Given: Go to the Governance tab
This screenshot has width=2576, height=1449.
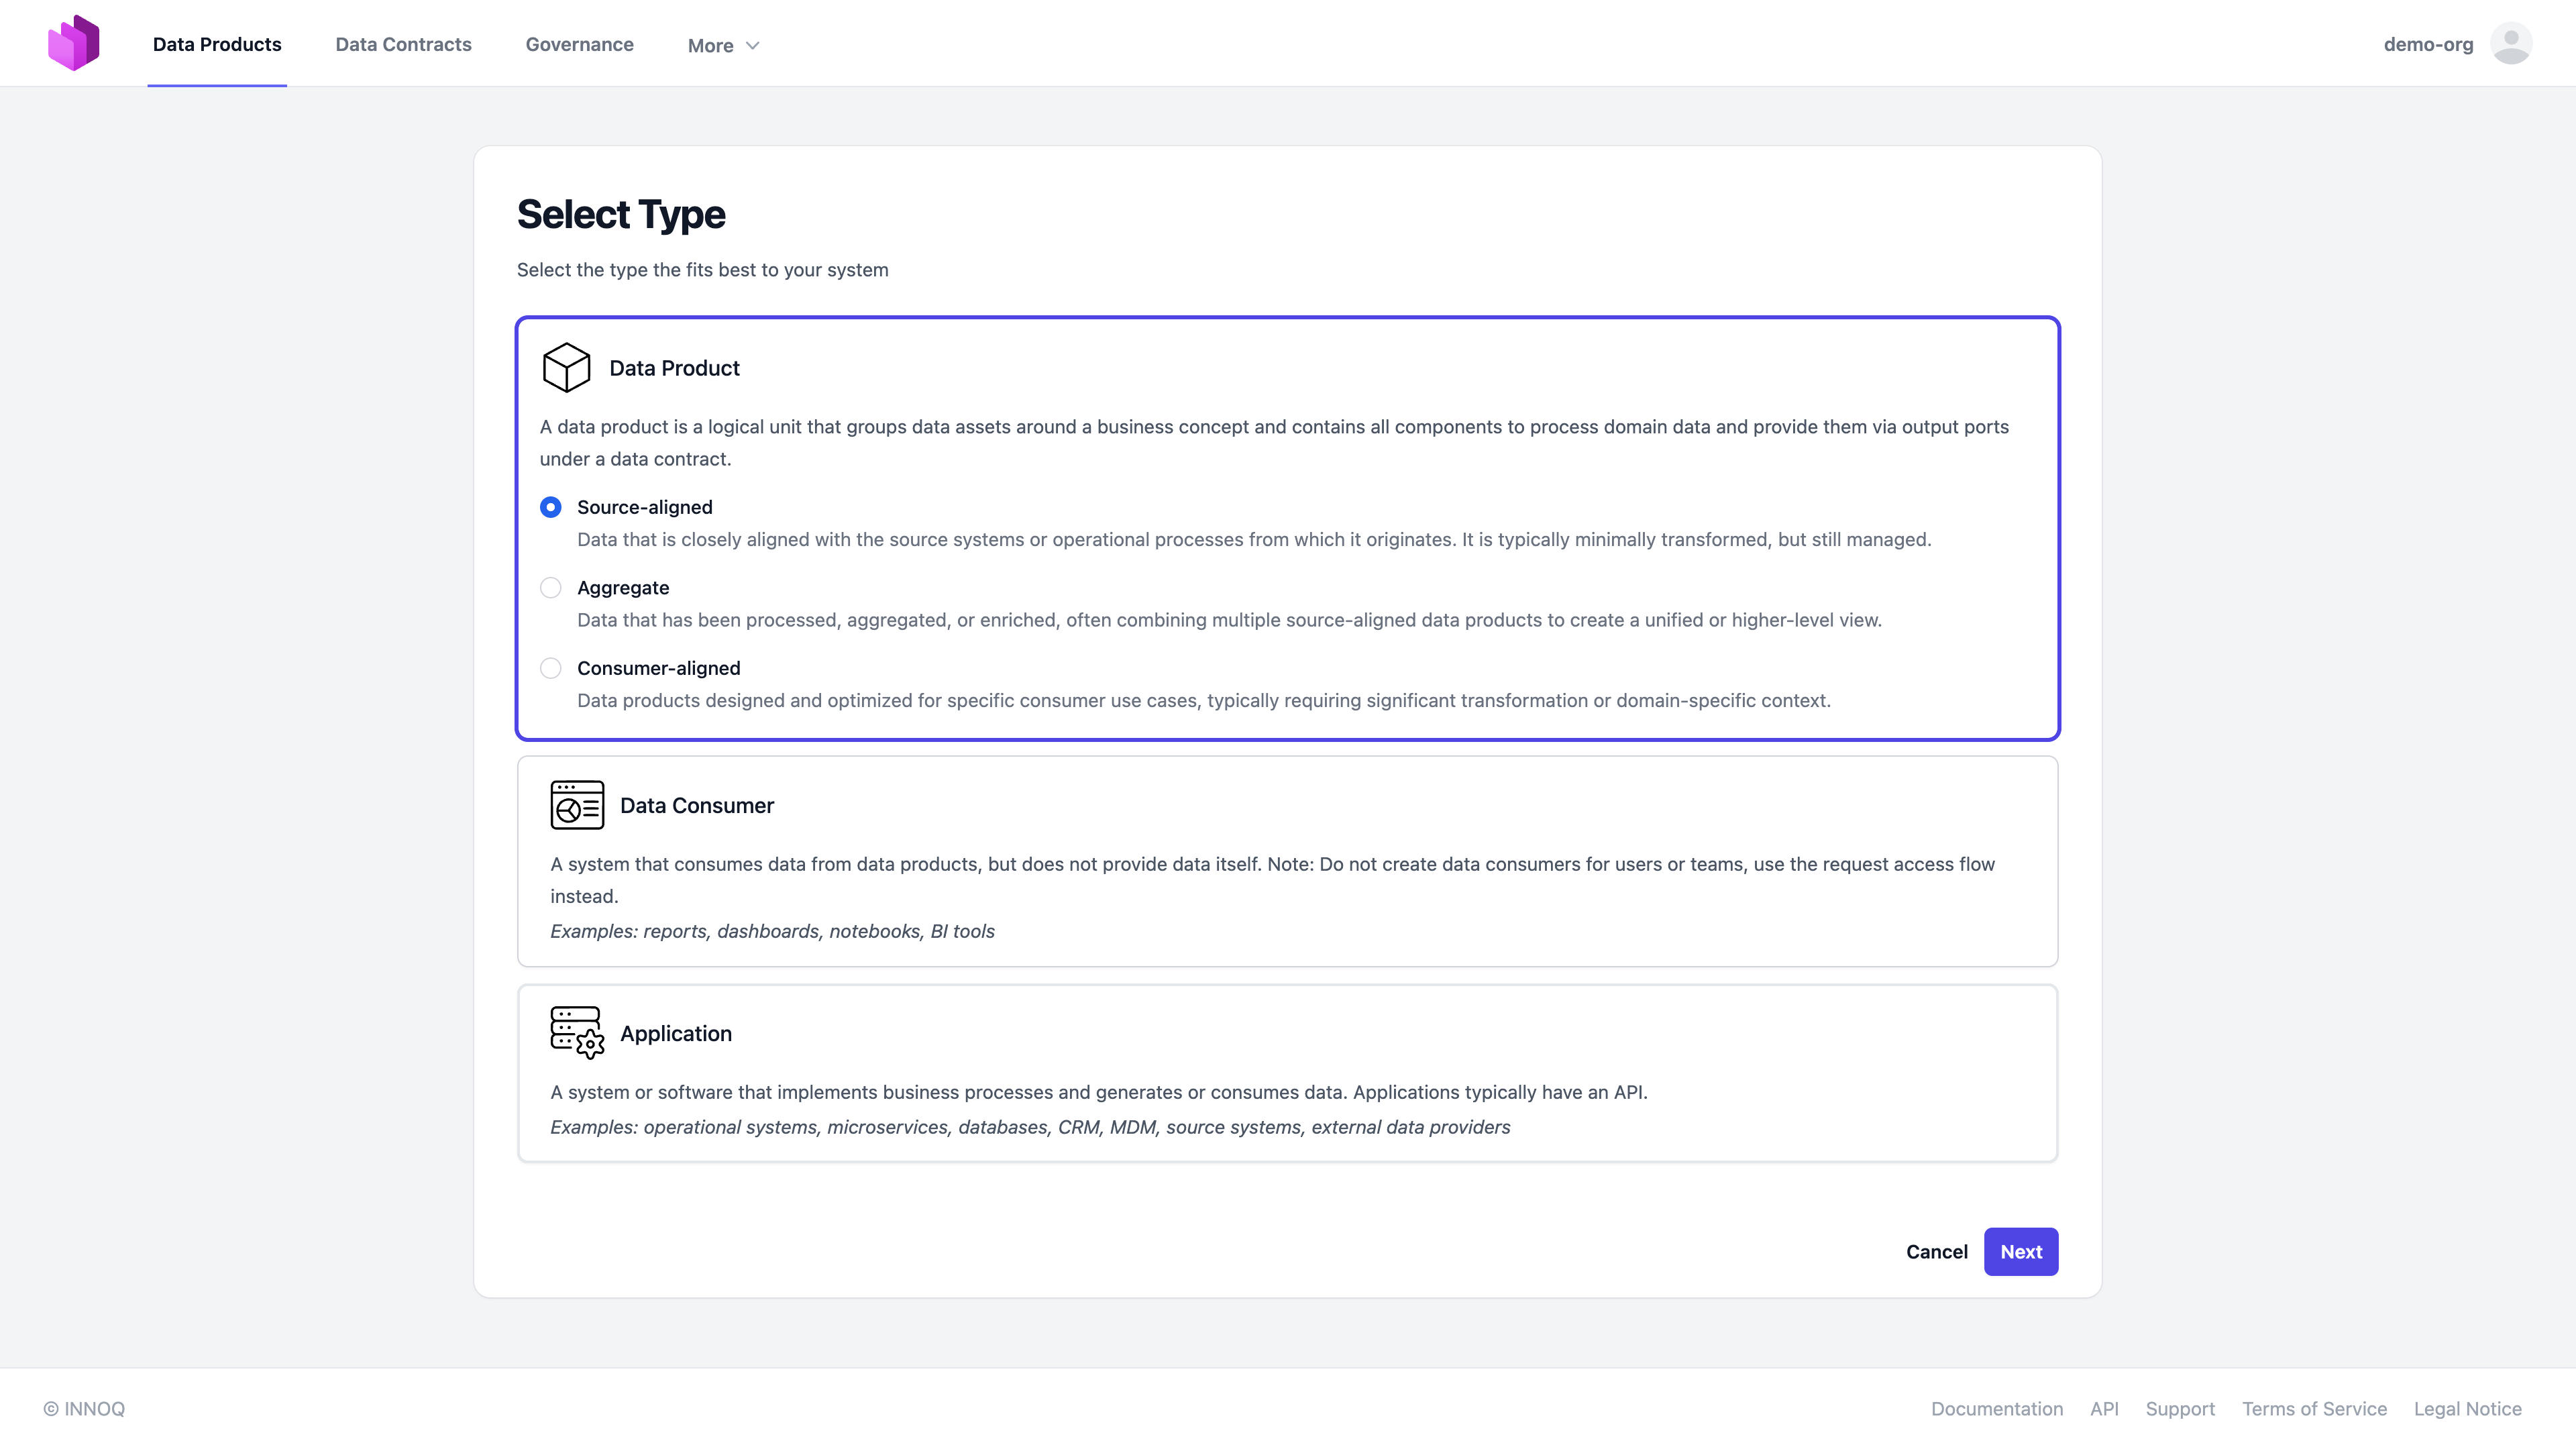Looking at the screenshot, I should pyautogui.click(x=579, y=44).
